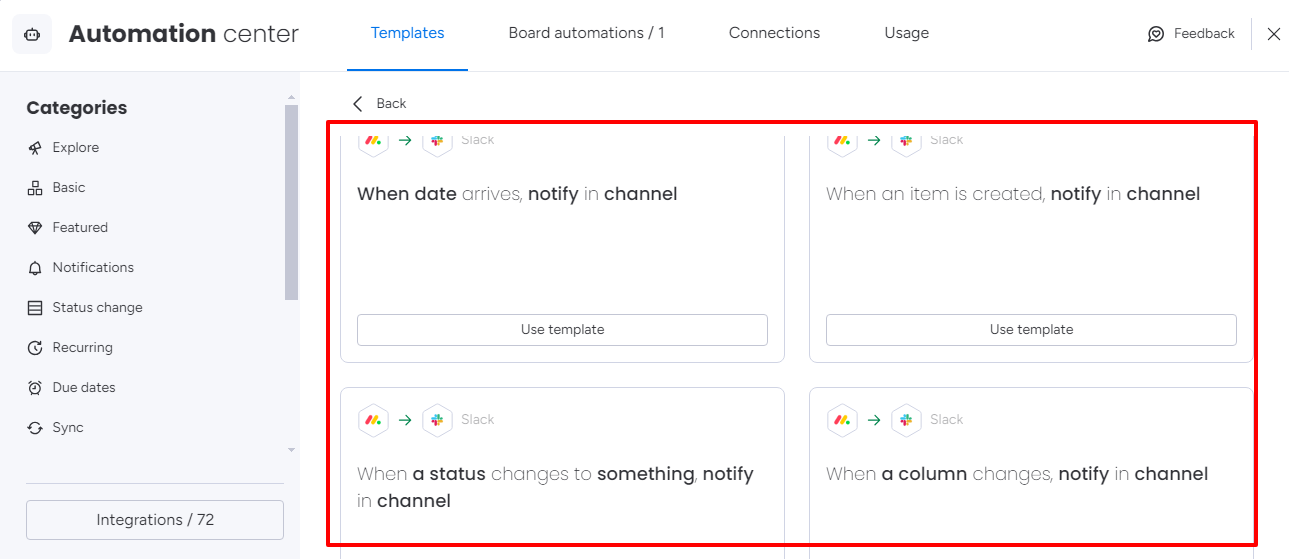Image resolution: width=1289 pixels, height=559 pixels.
Task: Click the Recurring clock icon
Action: pos(35,348)
